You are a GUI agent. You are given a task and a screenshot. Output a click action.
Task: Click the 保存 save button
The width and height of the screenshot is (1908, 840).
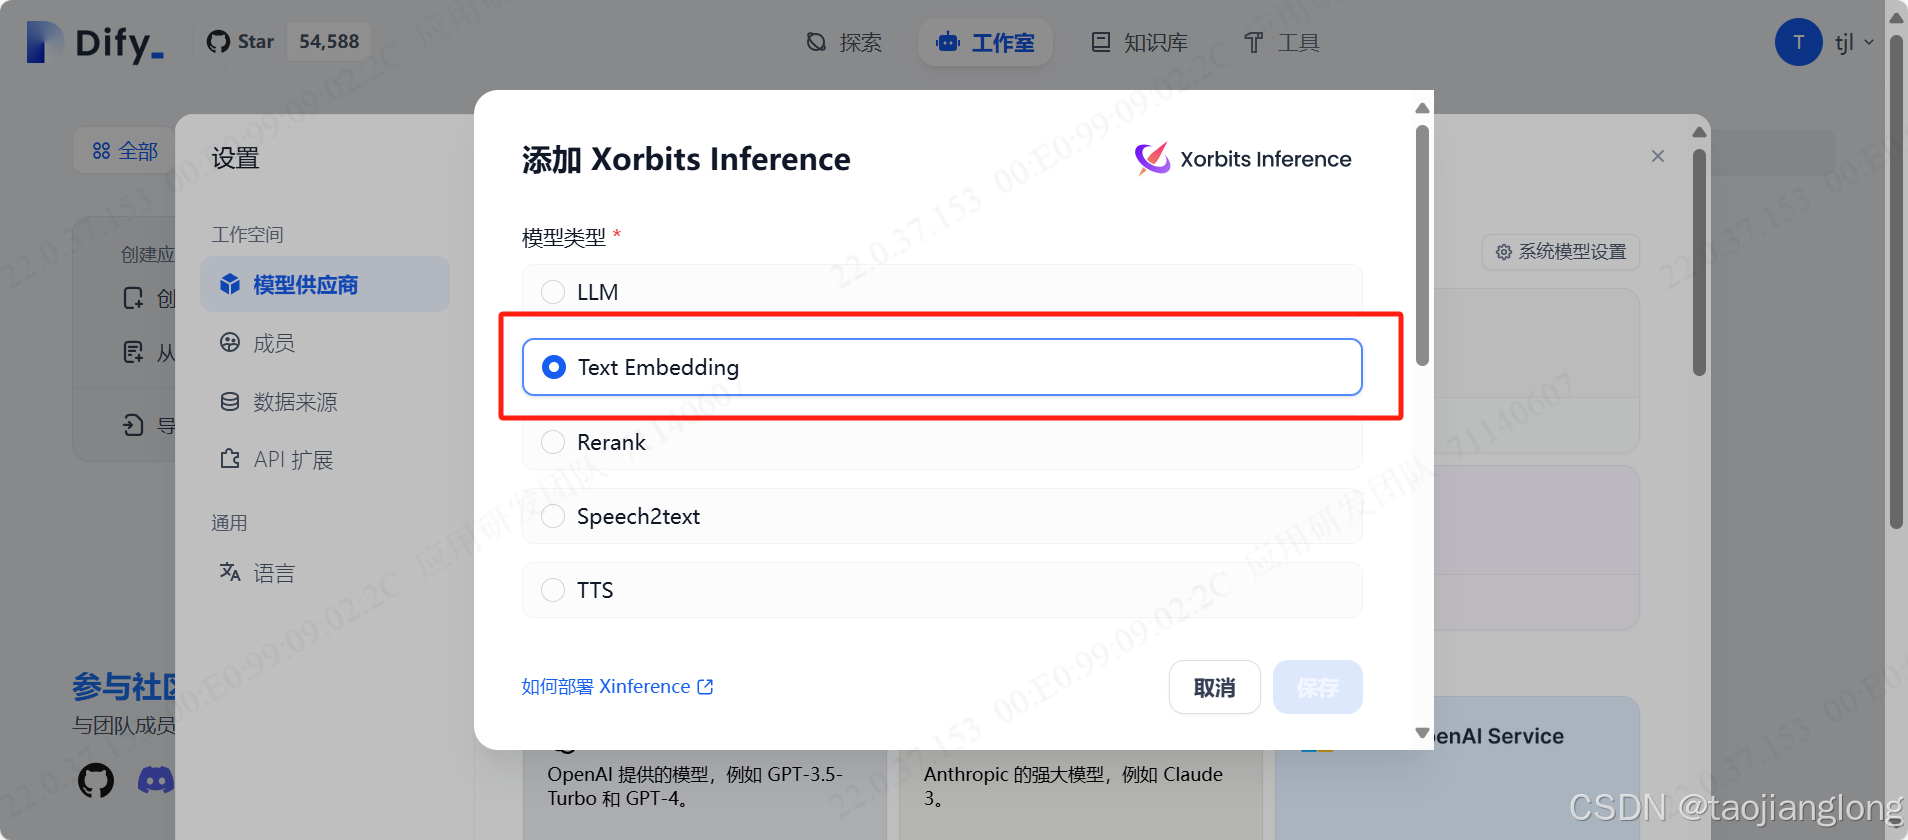click(1317, 687)
